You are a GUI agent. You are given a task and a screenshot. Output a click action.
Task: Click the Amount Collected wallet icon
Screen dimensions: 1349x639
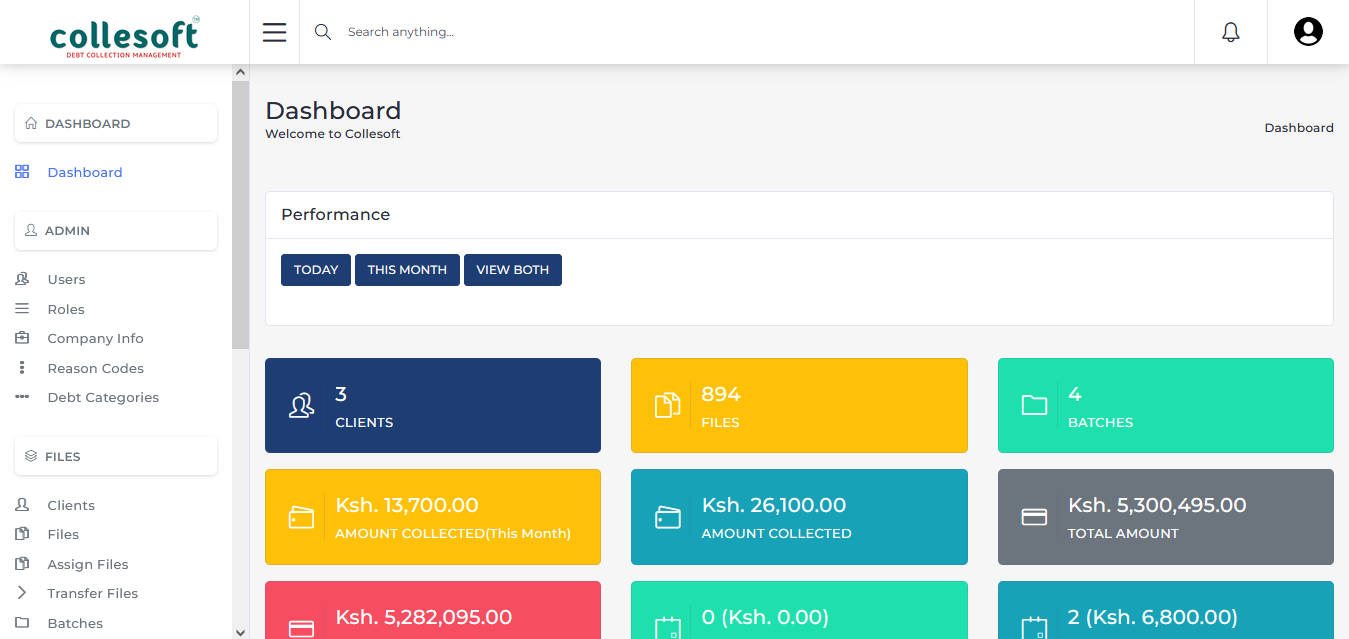pos(667,517)
